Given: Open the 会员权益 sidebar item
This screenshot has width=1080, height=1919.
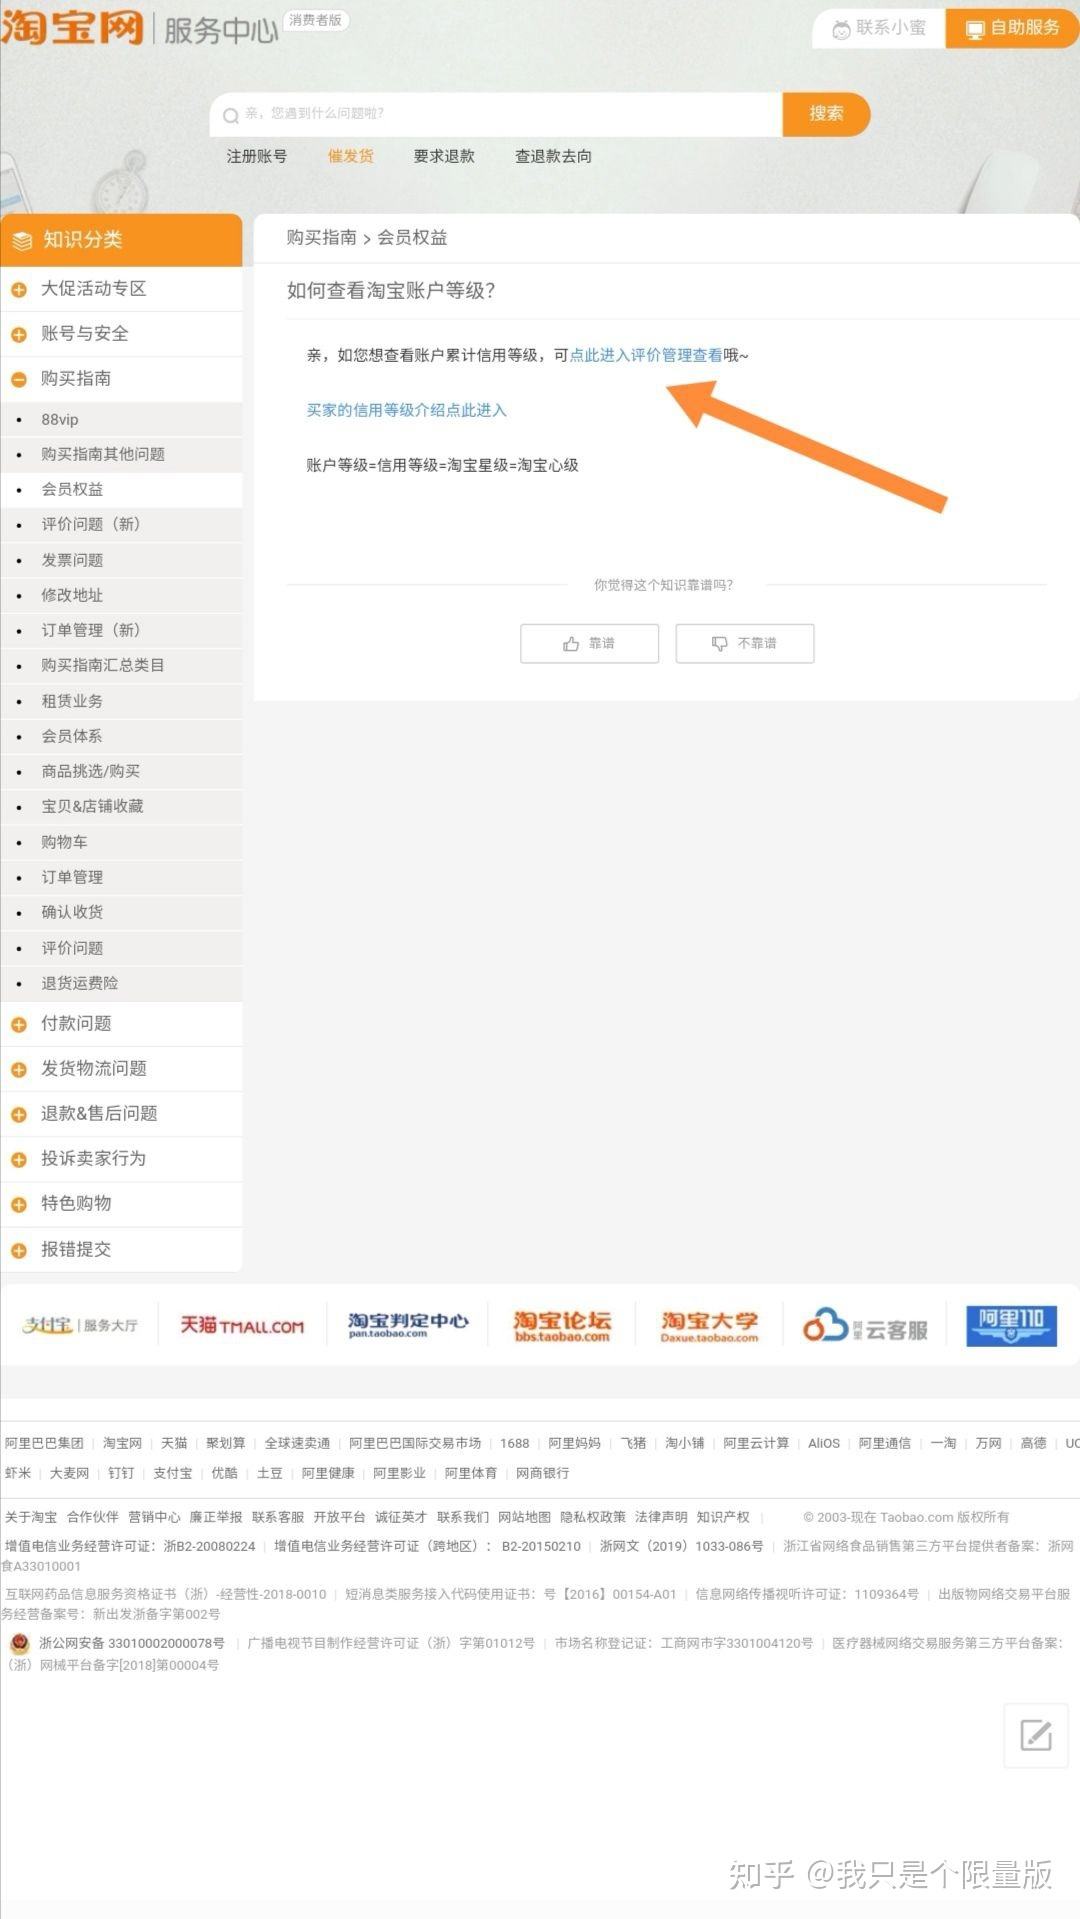Looking at the screenshot, I should coord(121,489).
